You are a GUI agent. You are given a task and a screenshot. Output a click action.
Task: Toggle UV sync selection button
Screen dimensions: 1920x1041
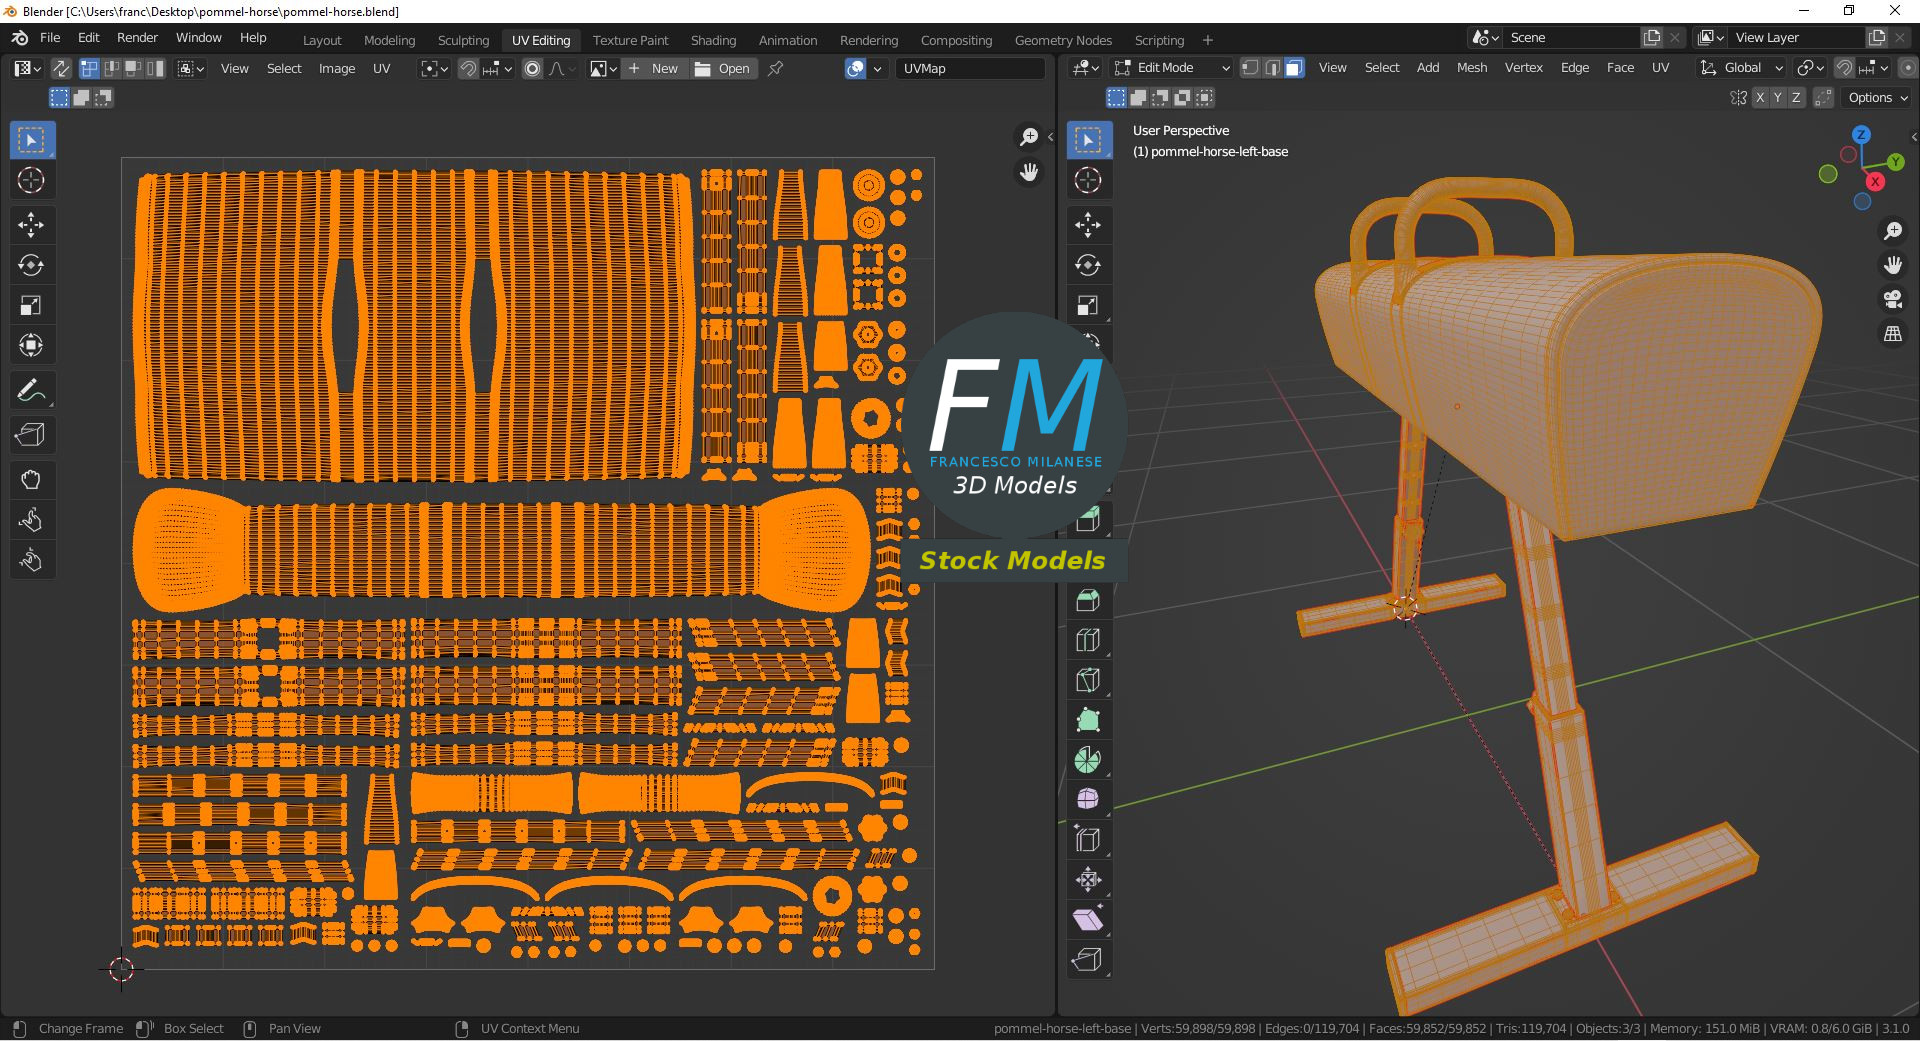pyautogui.click(x=61, y=68)
